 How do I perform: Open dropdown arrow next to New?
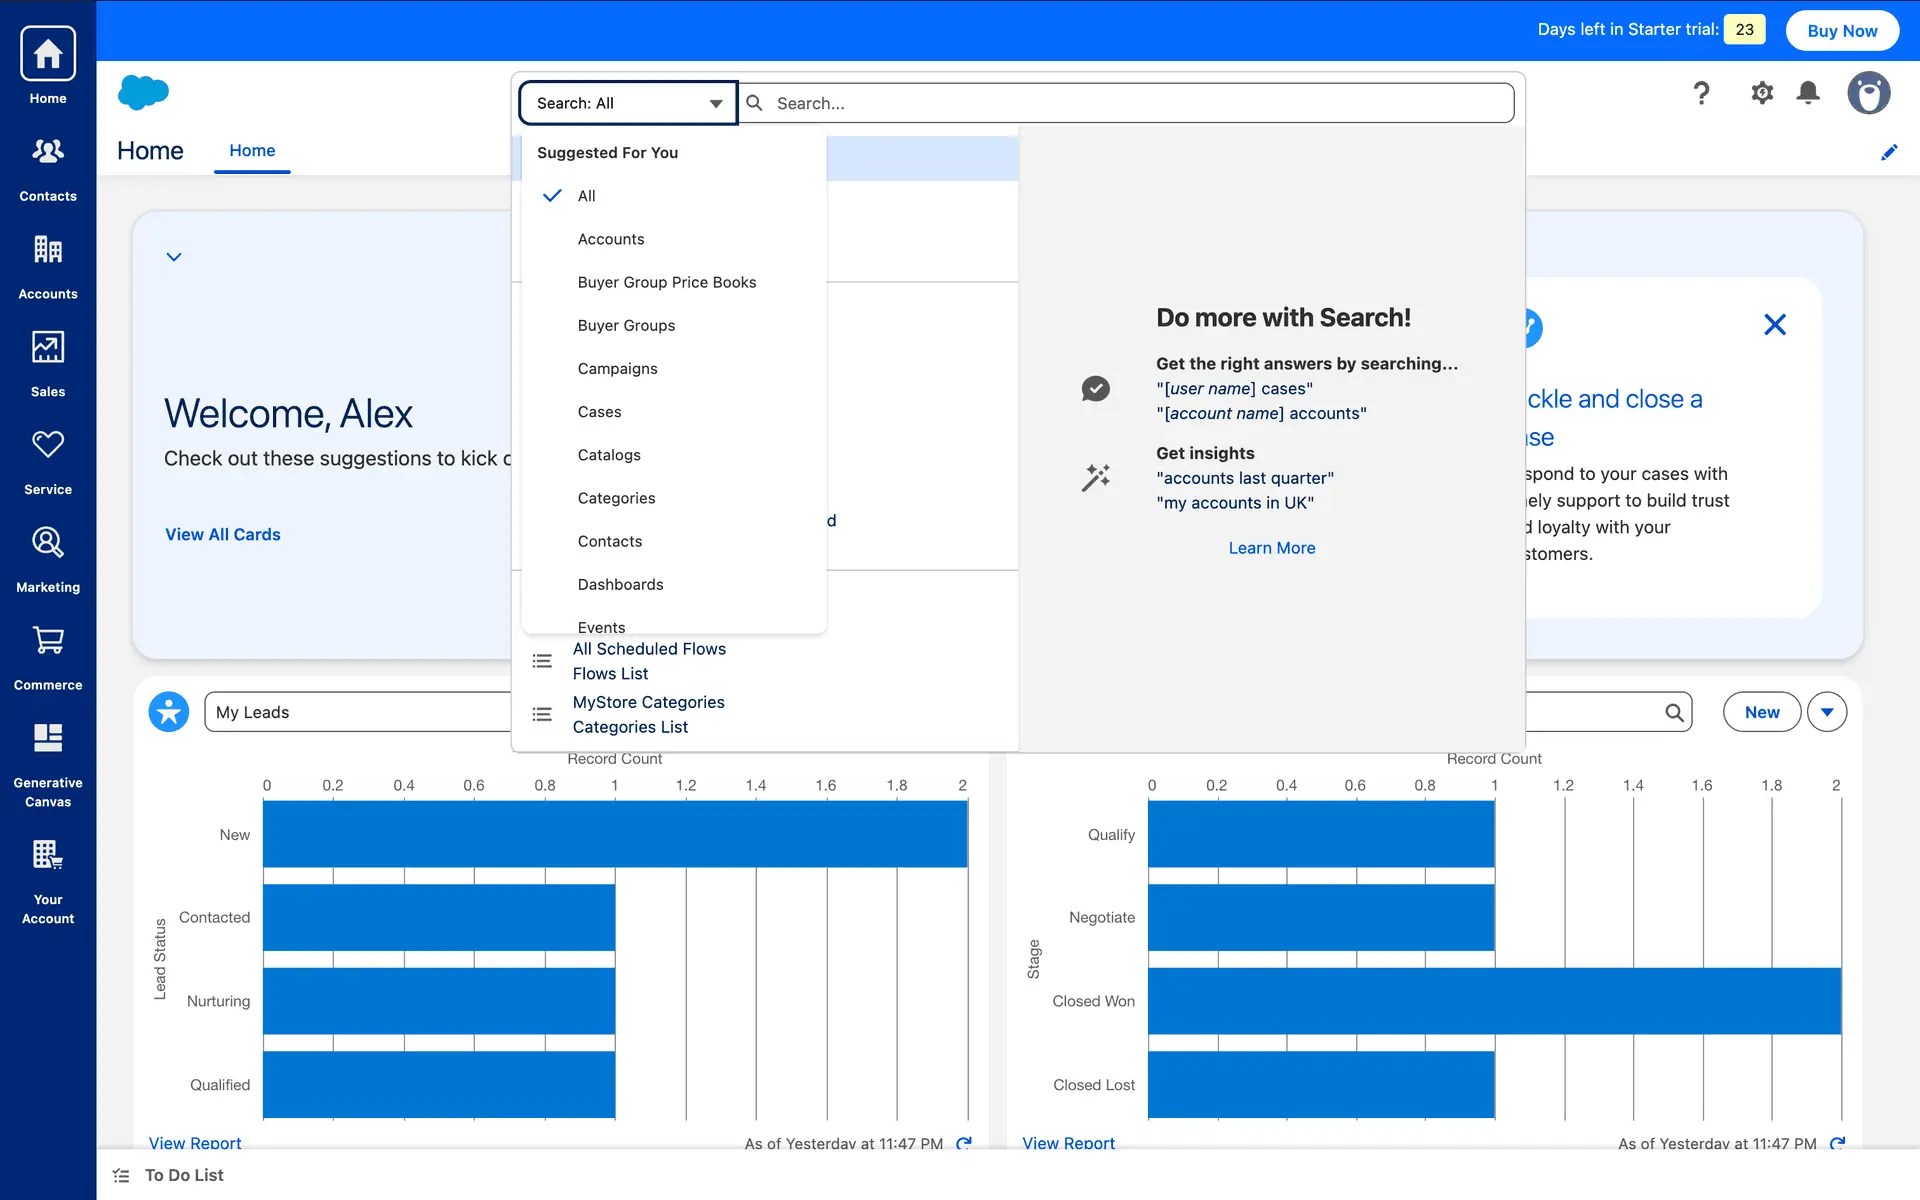(x=1827, y=712)
